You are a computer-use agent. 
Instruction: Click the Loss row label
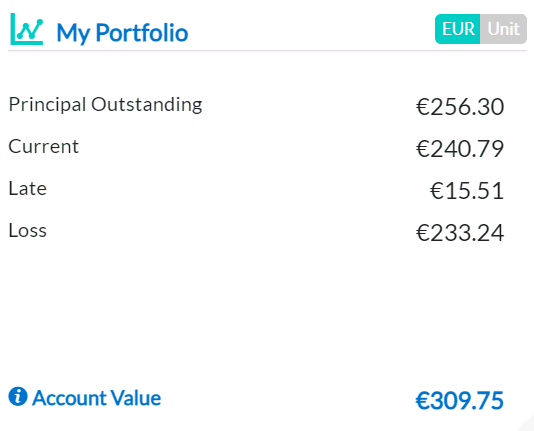tap(28, 230)
